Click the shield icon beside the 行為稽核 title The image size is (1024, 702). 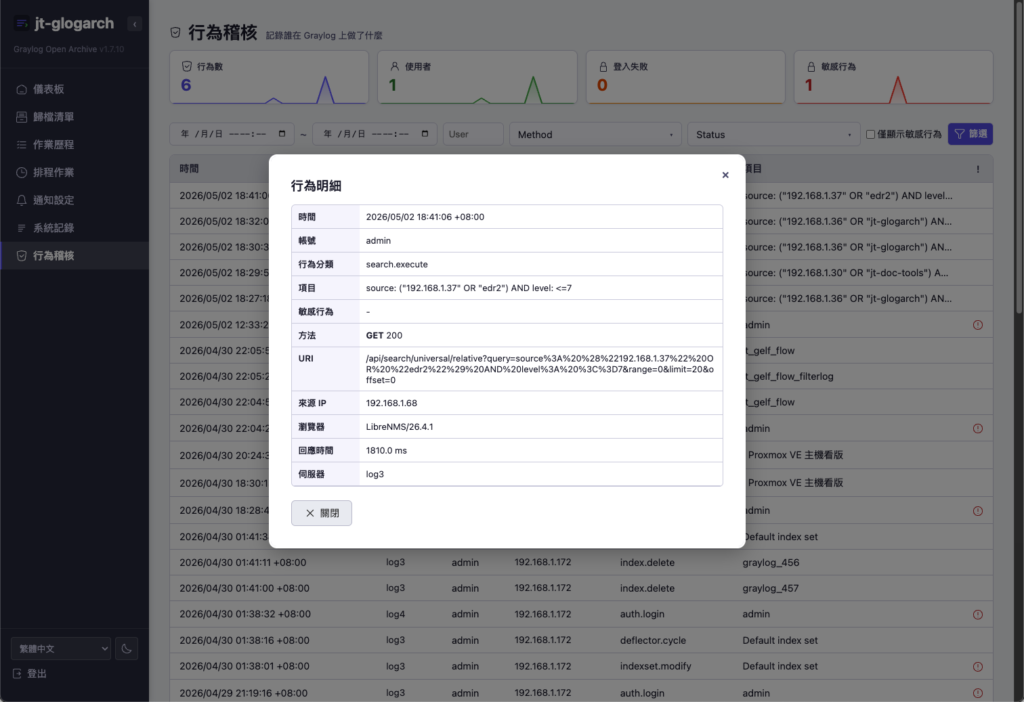point(175,33)
